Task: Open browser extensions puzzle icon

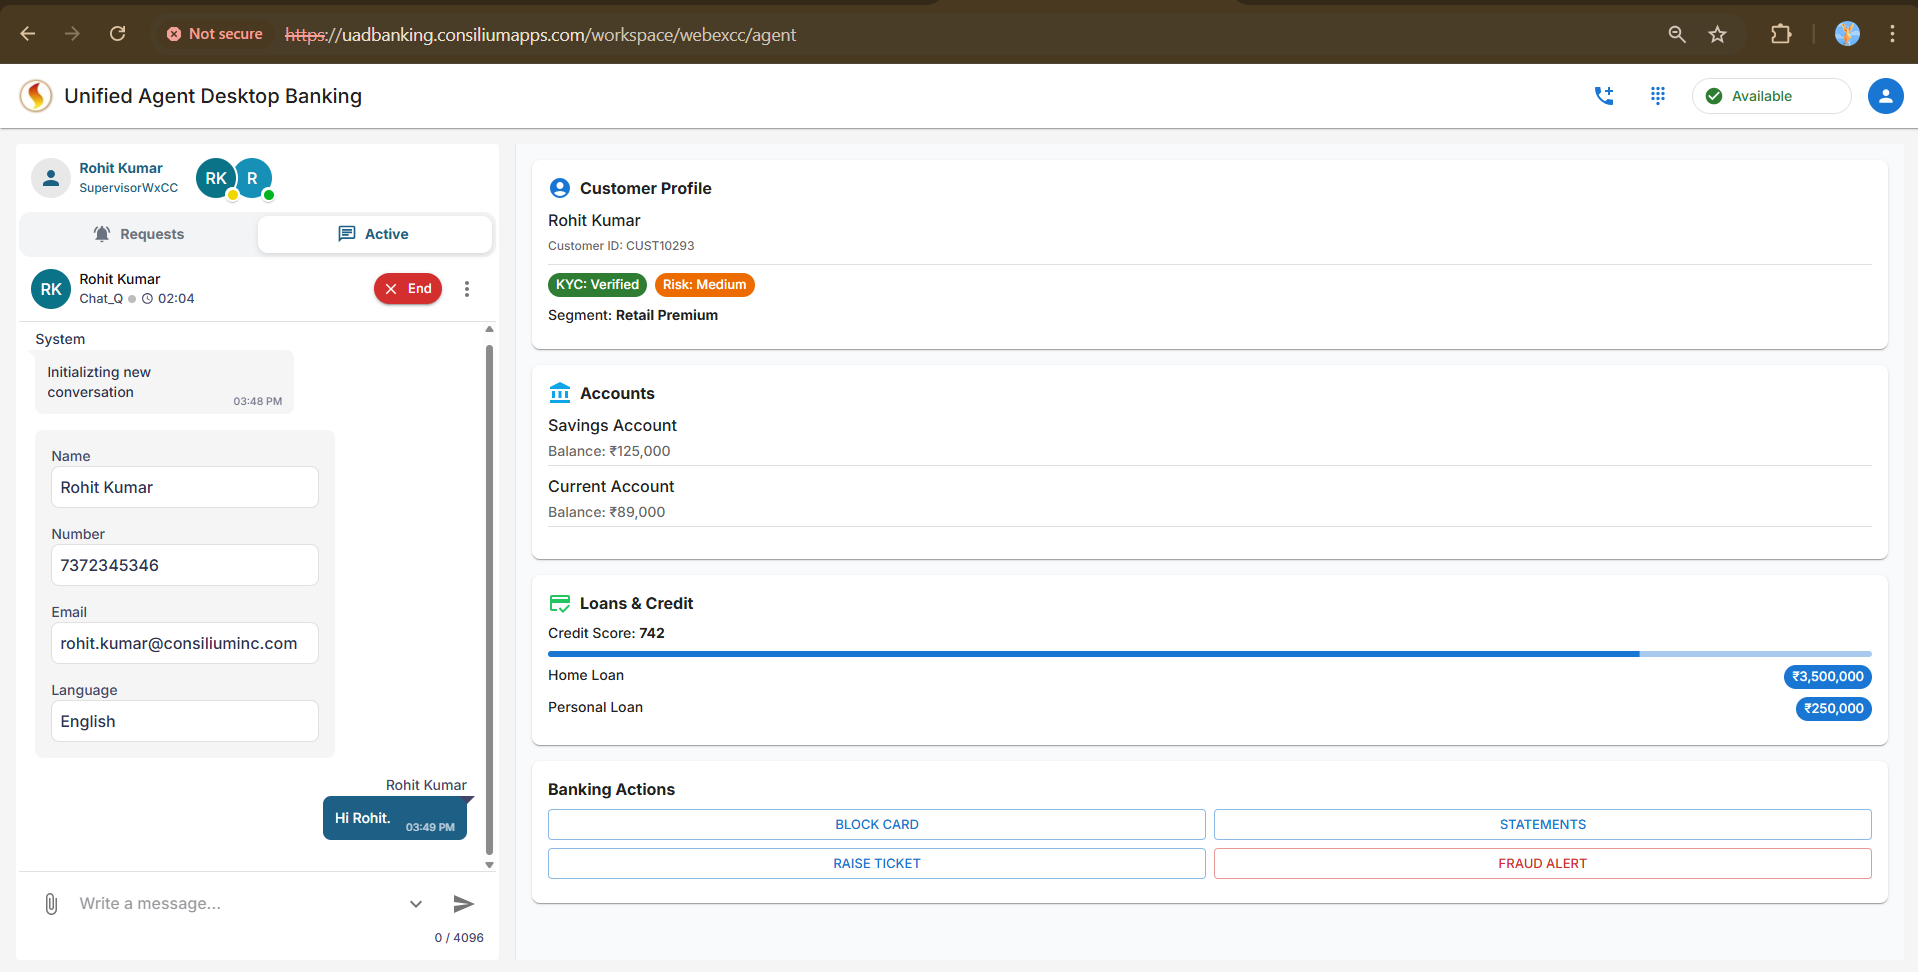Action: tap(1780, 34)
